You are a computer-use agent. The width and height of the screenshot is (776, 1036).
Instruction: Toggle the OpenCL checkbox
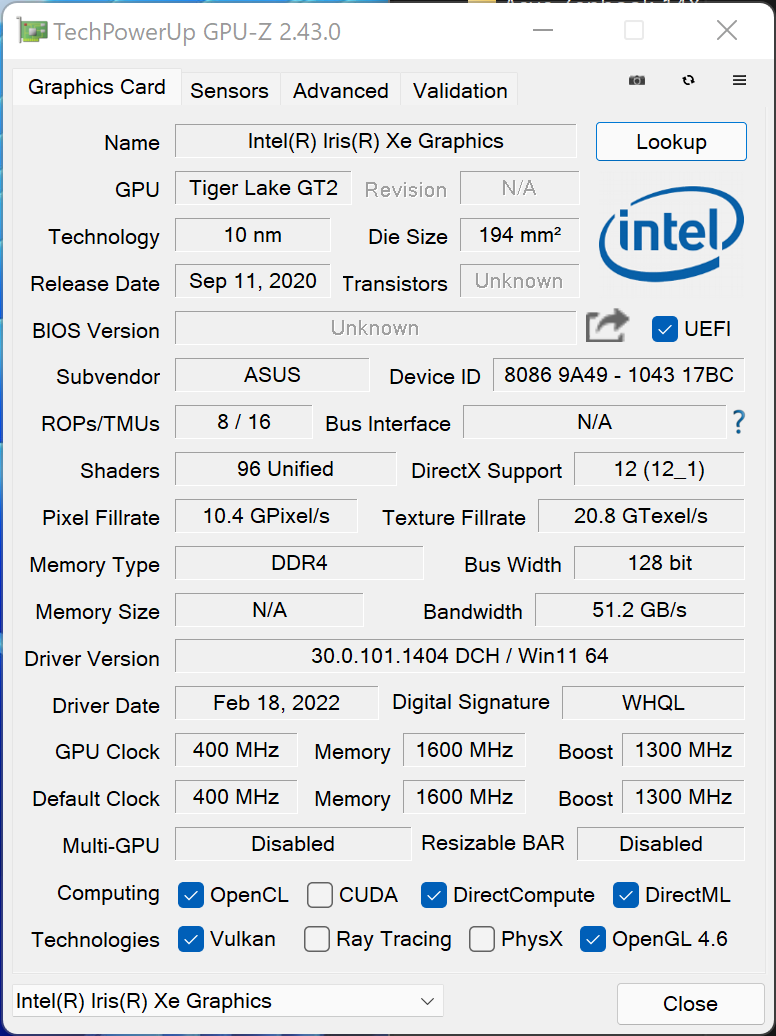tap(190, 895)
